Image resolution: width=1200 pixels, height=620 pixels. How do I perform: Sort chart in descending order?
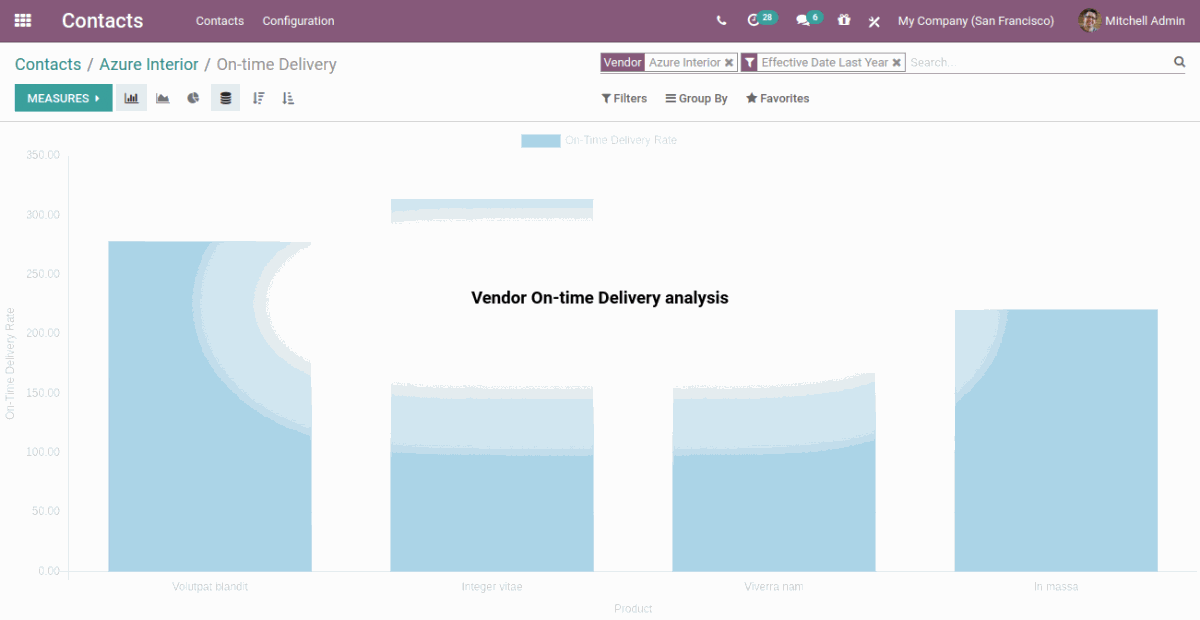[258, 98]
